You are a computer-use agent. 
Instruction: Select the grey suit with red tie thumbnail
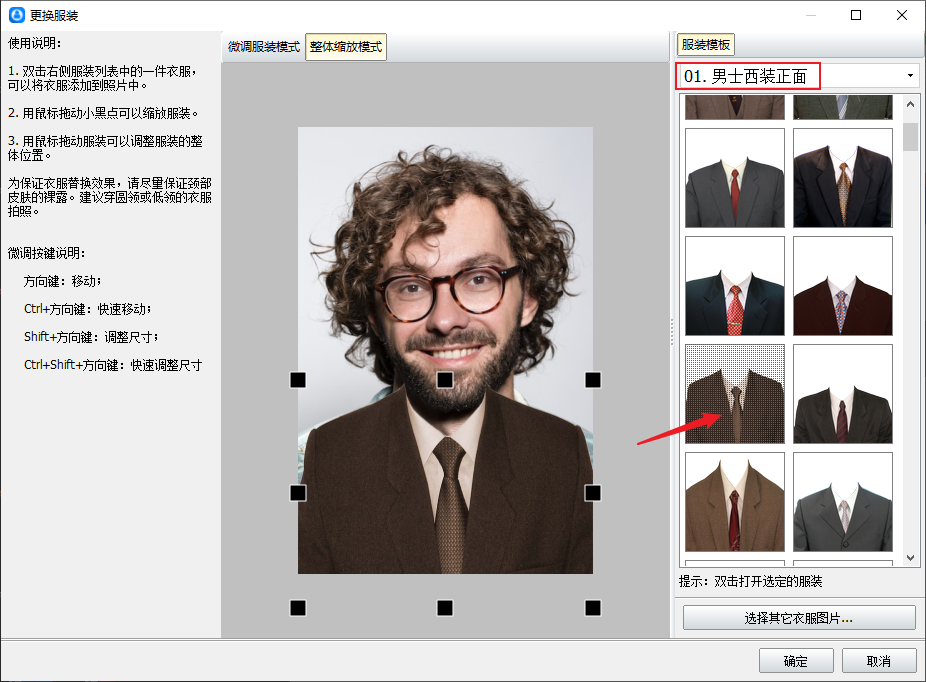tap(735, 178)
